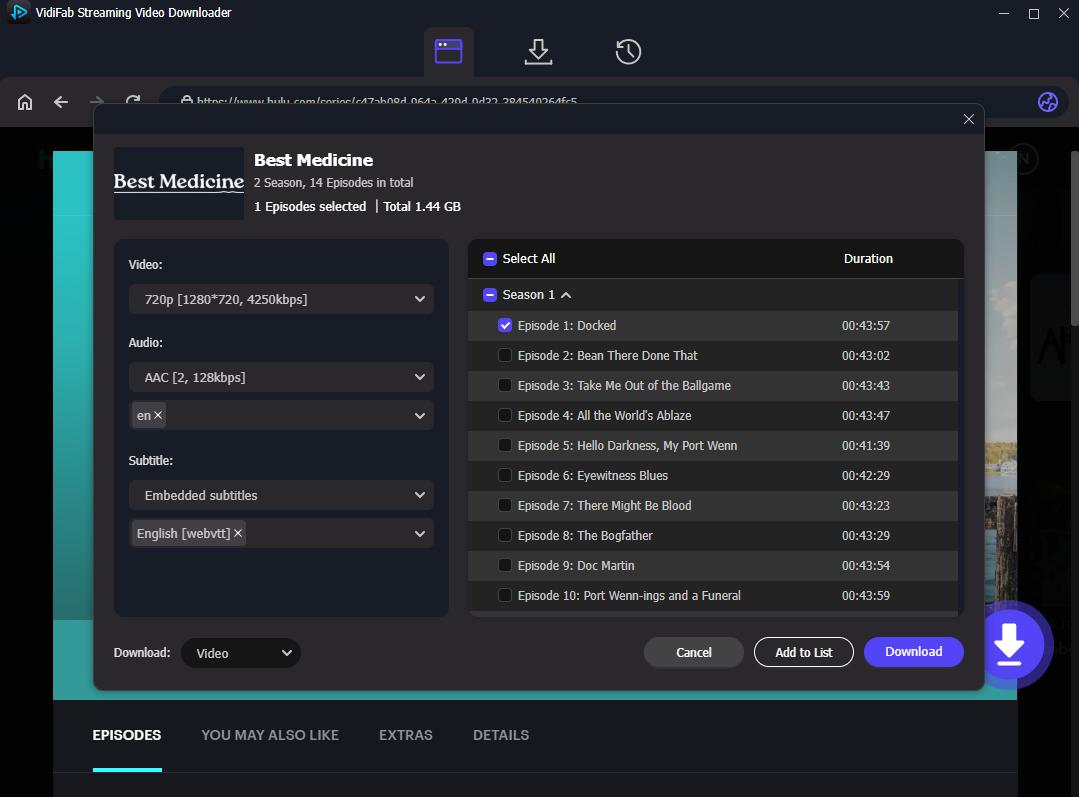1079x797 pixels.
Task: Collapse the Season 1 episode list
Action: 566,295
